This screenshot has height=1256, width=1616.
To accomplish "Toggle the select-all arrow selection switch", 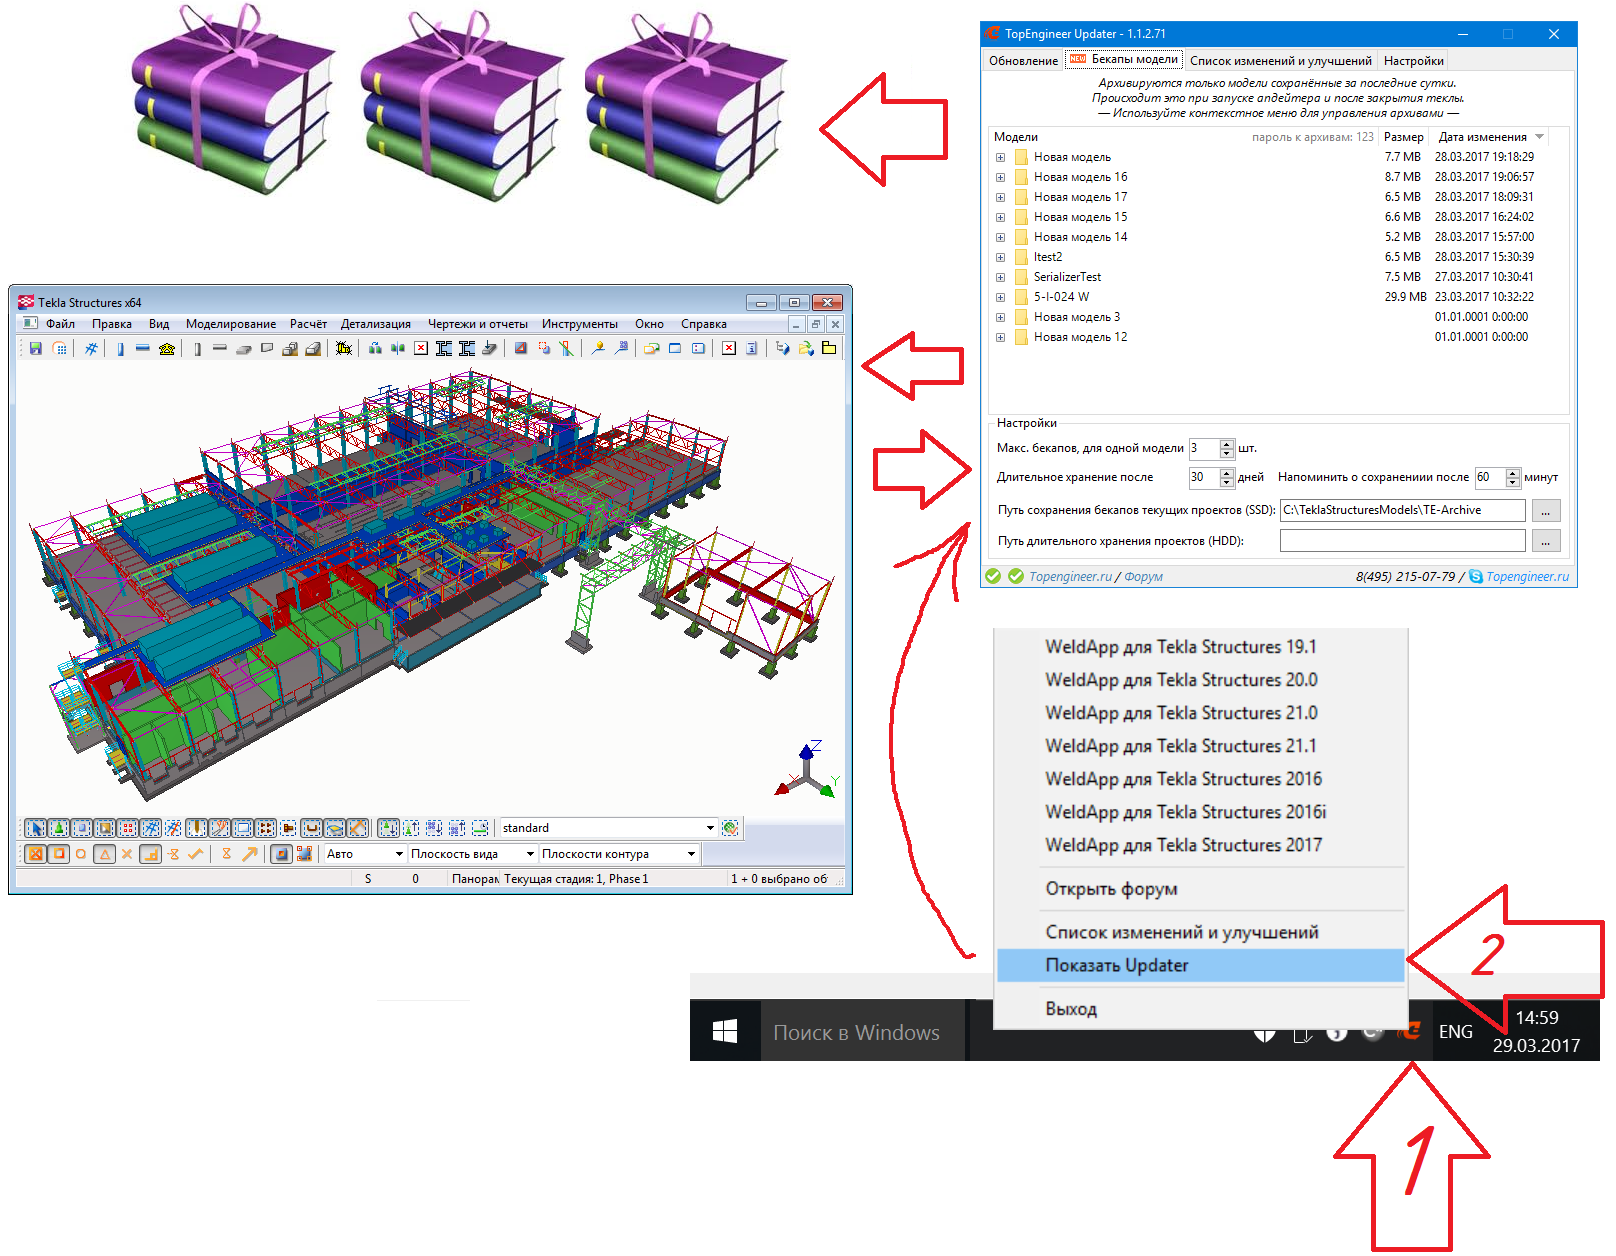I will pyautogui.click(x=35, y=828).
